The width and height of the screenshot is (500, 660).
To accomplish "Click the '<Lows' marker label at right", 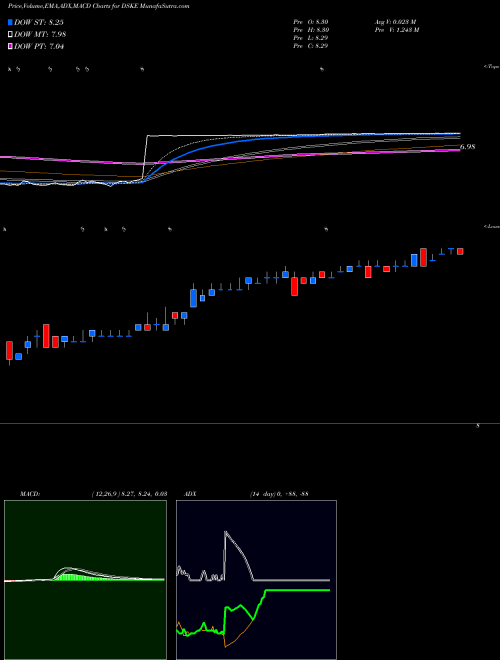I will (x=492, y=227).
